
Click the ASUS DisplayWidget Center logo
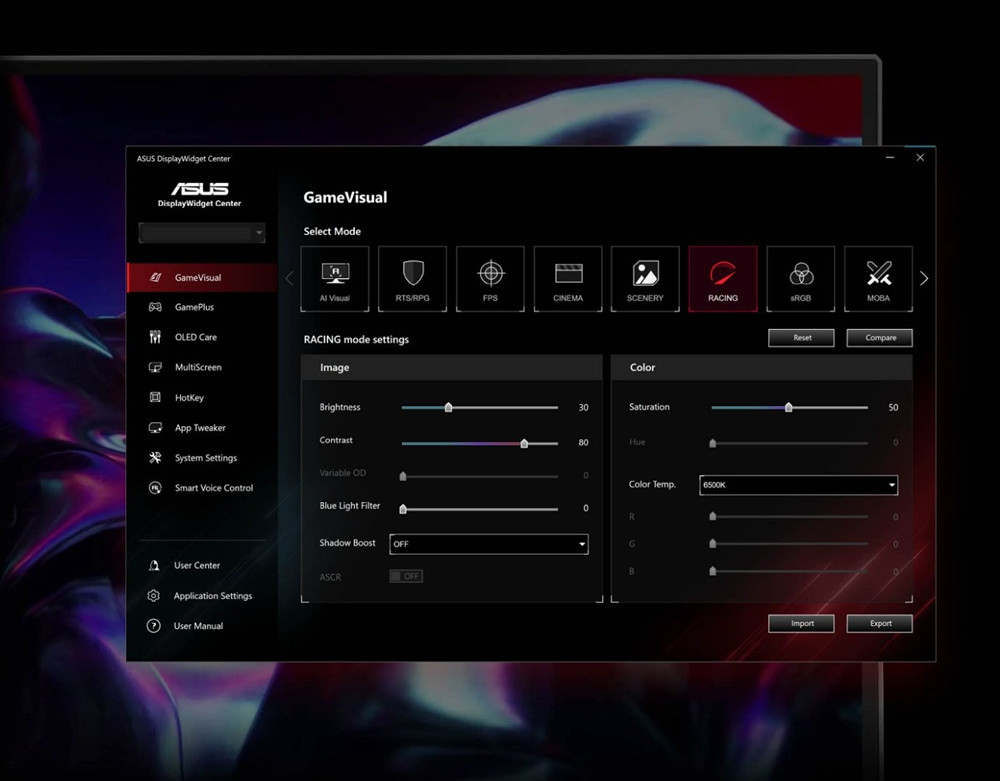(x=200, y=194)
